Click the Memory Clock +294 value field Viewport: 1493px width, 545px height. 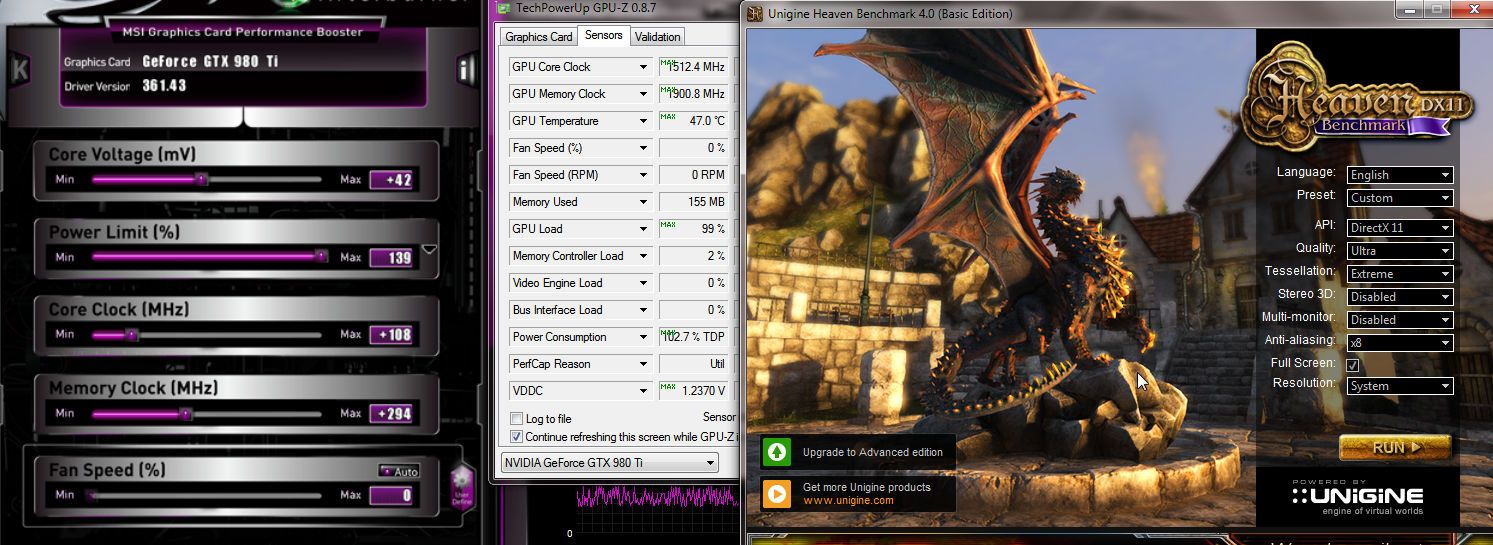[x=391, y=413]
